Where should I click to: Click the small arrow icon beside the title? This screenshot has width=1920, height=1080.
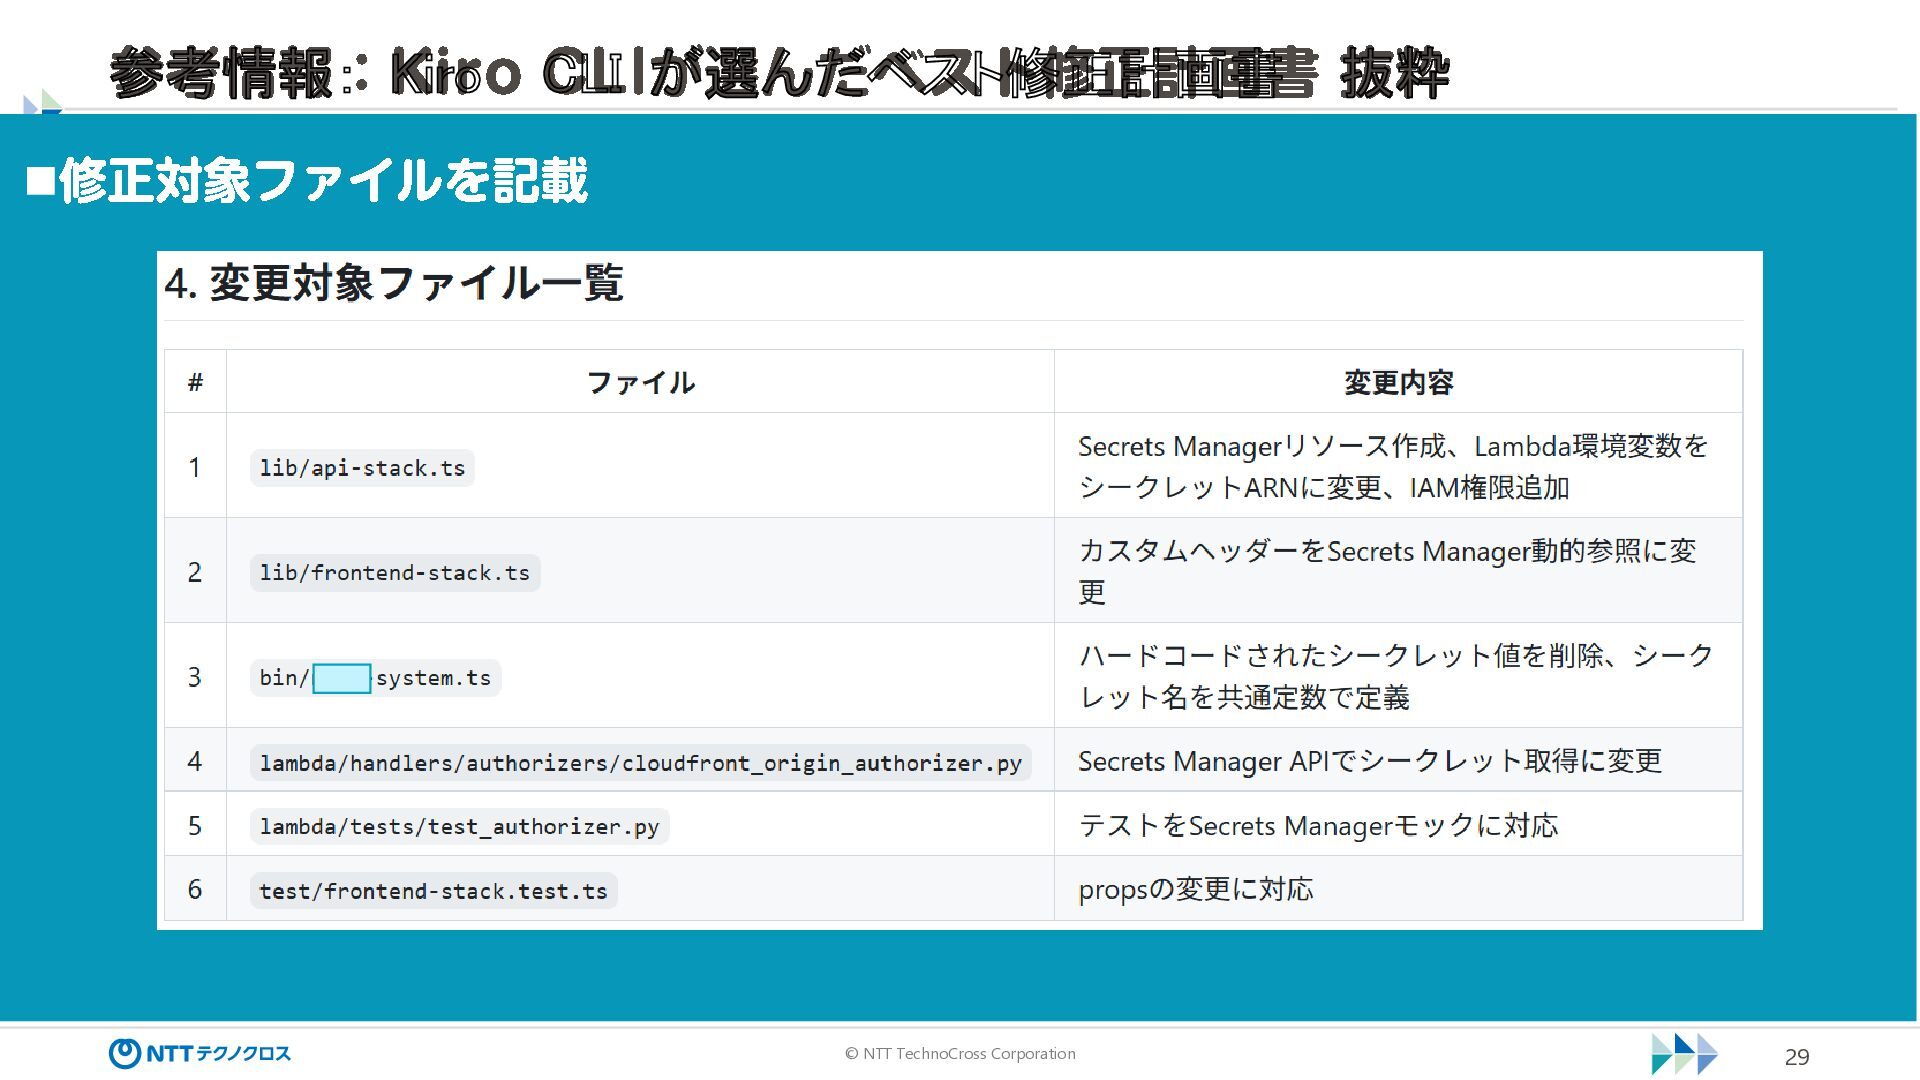[x=42, y=102]
